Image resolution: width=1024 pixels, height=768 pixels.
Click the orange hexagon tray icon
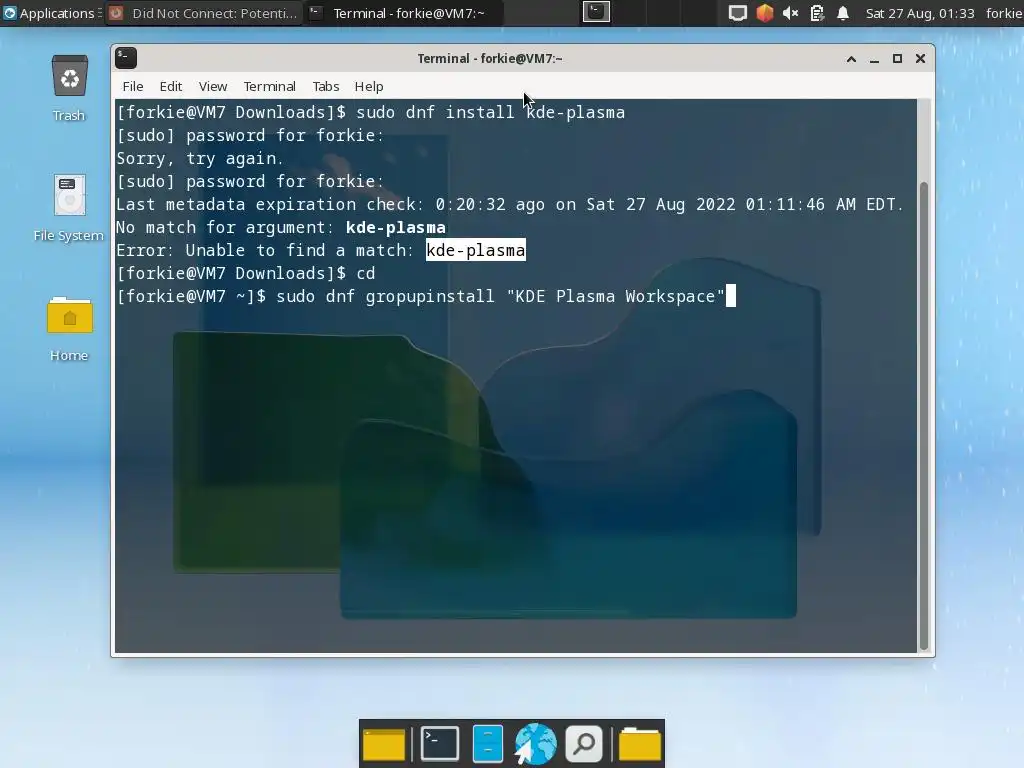click(764, 13)
